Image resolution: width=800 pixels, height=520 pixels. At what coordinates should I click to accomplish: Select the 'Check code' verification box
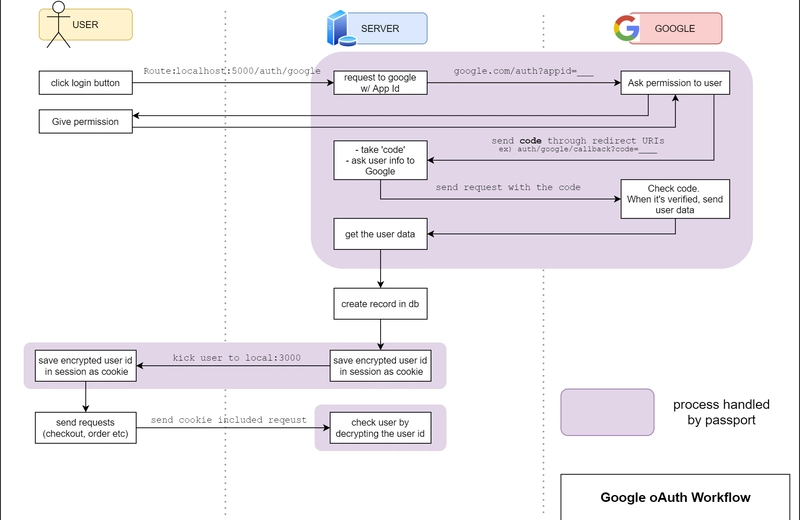click(675, 199)
